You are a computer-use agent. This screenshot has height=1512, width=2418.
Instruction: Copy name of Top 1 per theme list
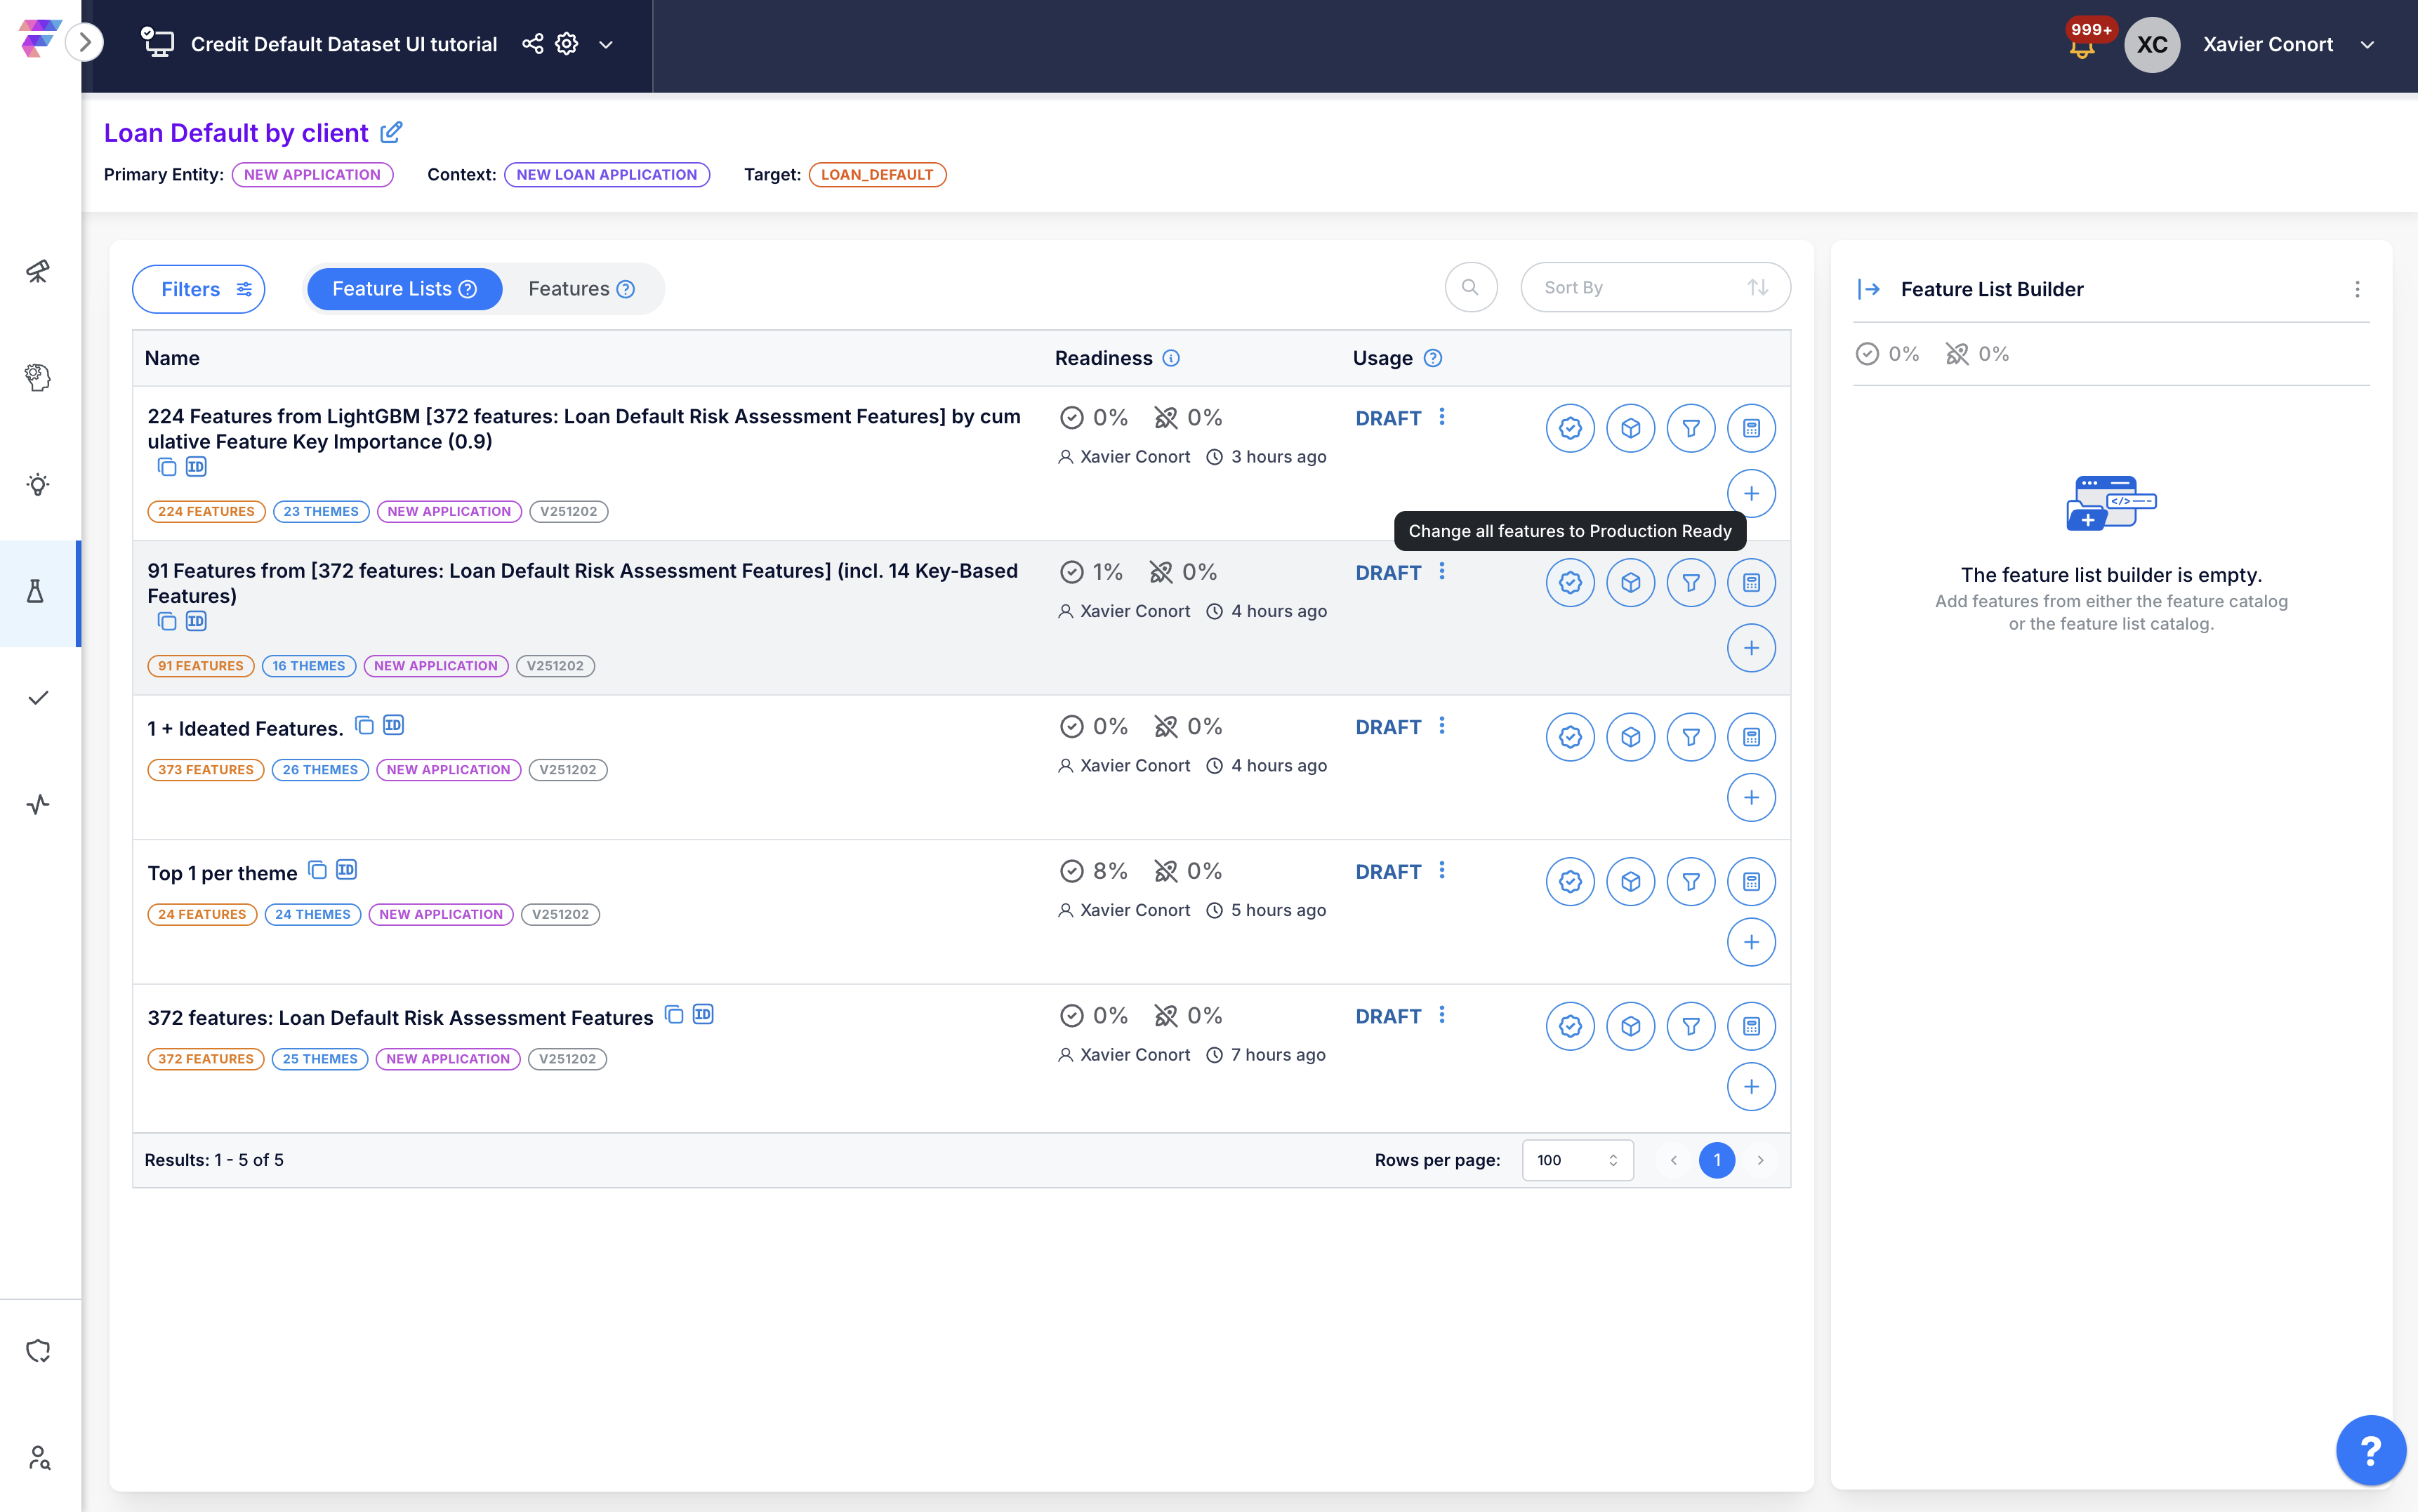(x=317, y=870)
